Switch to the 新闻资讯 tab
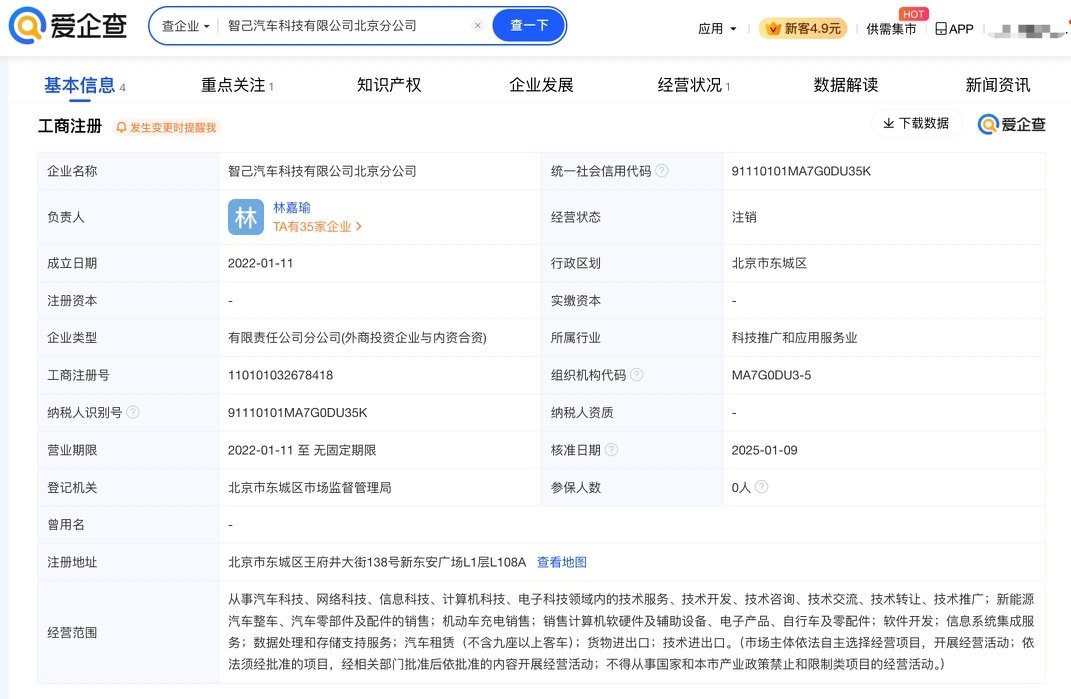 (x=997, y=85)
